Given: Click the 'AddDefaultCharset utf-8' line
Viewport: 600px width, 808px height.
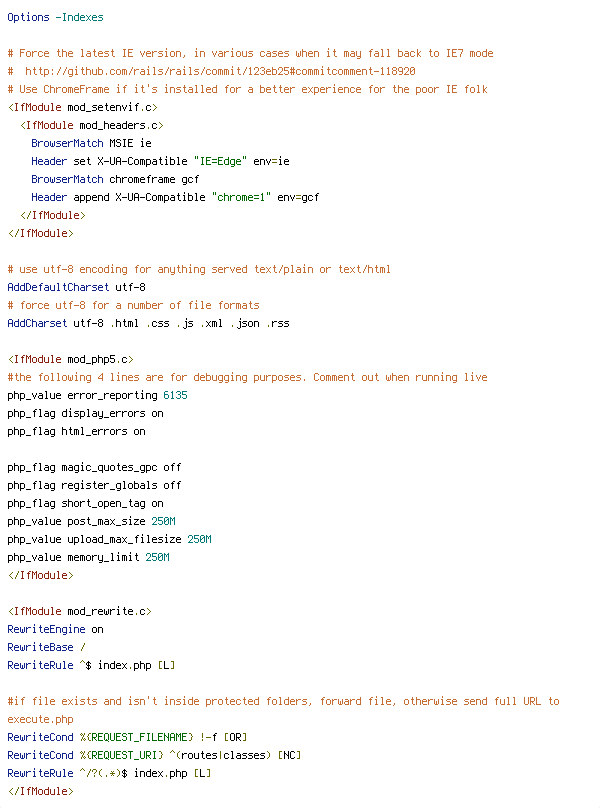Looking at the screenshot, I should pyautogui.click(x=76, y=288).
